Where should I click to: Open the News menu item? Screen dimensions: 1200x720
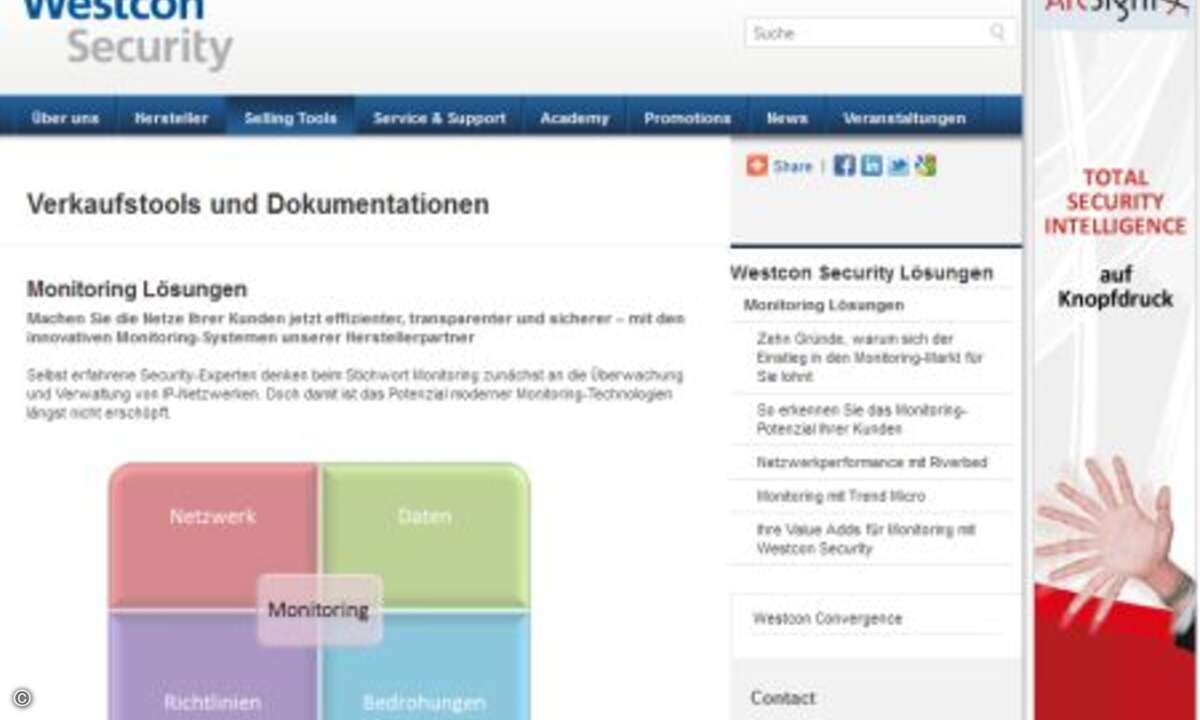click(x=787, y=118)
